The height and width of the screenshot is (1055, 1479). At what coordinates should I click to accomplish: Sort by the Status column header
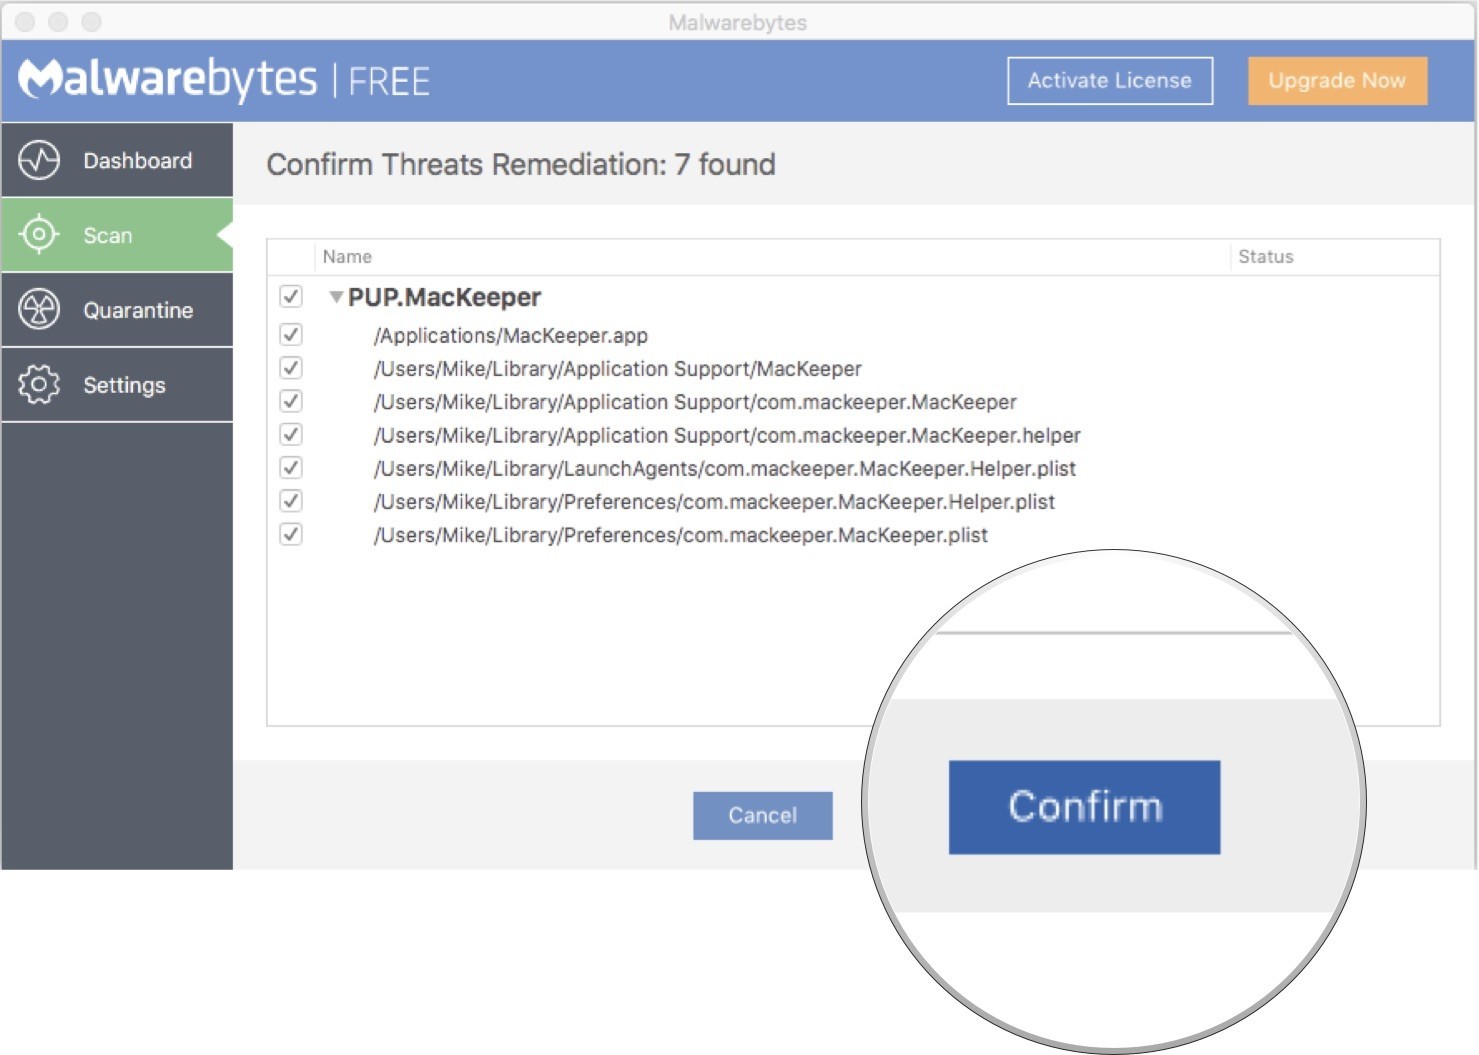[1266, 257]
